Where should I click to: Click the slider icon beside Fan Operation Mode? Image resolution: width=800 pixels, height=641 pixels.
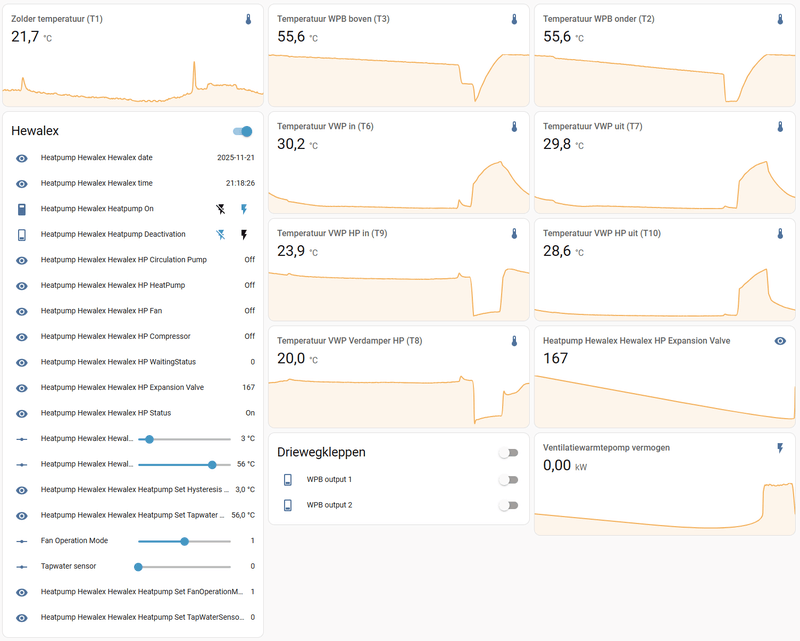21,540
